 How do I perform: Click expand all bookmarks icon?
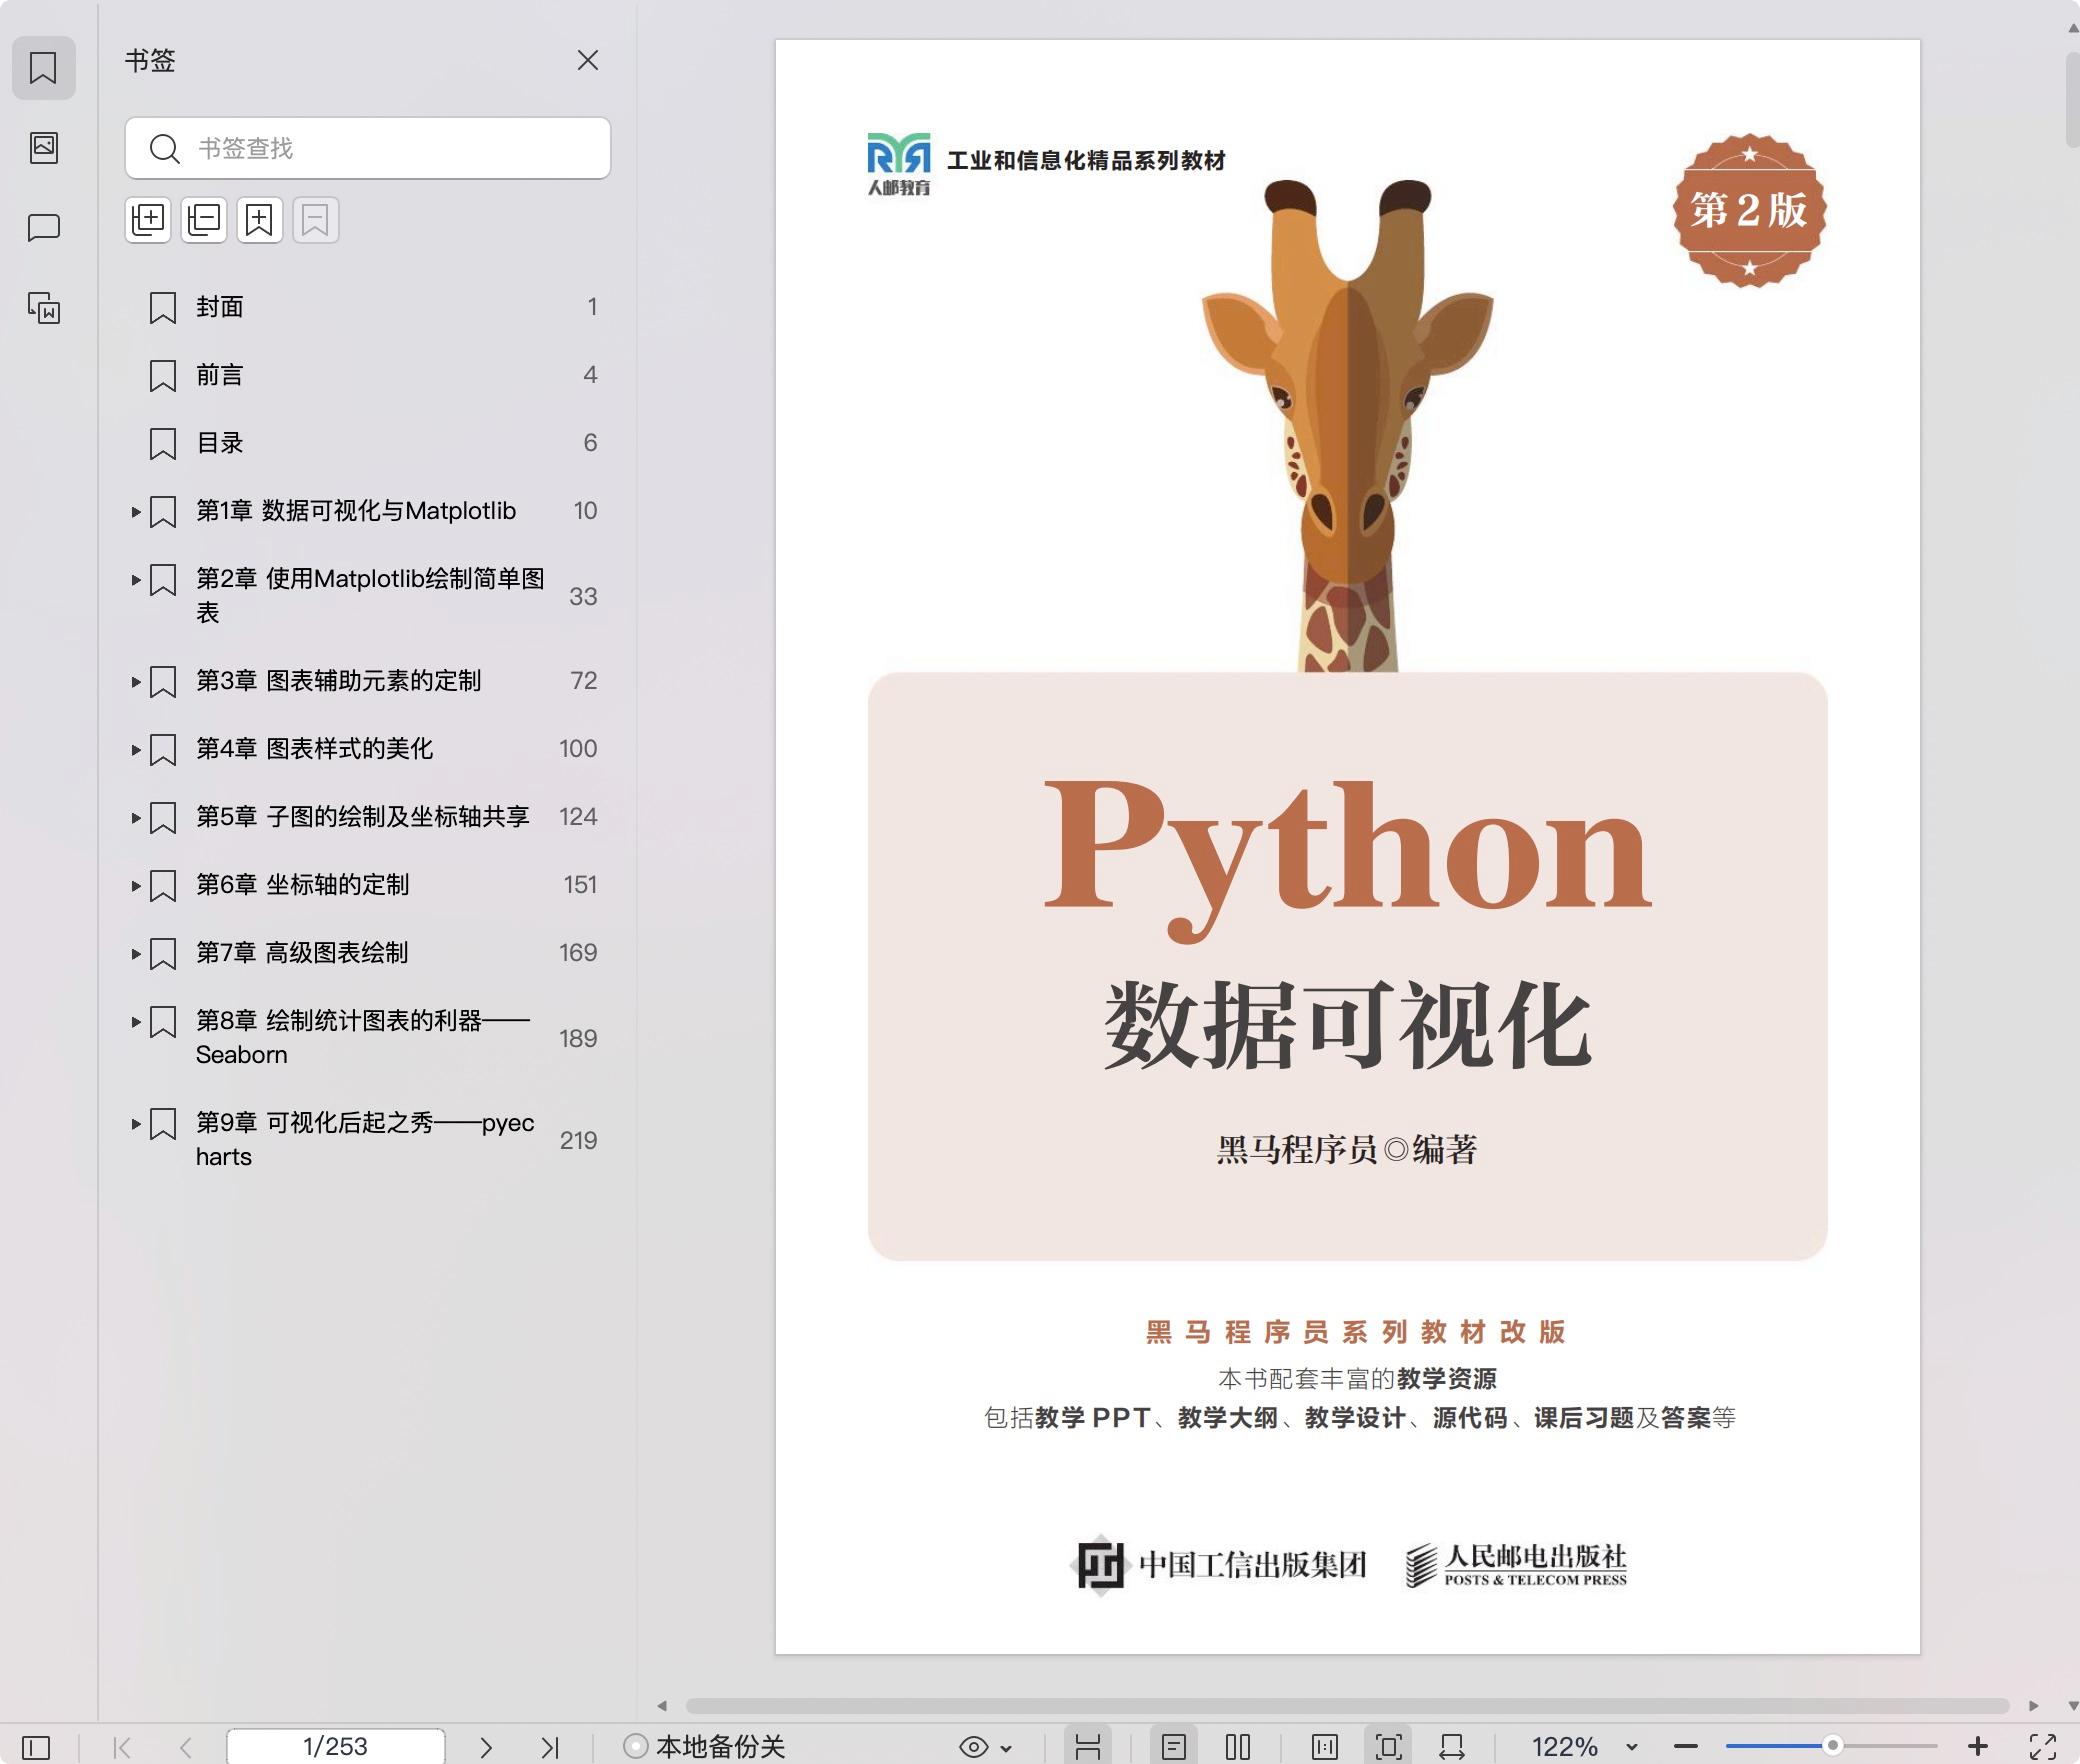click(148, 220)
